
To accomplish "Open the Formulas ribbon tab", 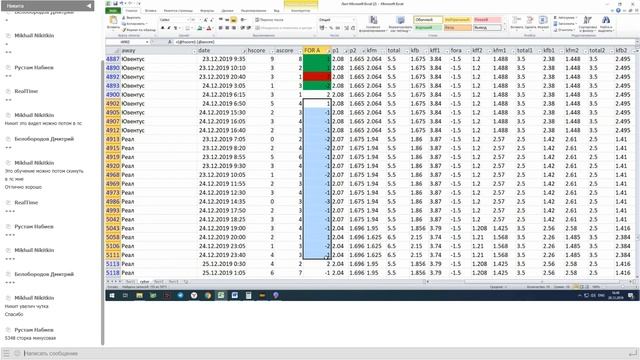I will tap(207, 11).
